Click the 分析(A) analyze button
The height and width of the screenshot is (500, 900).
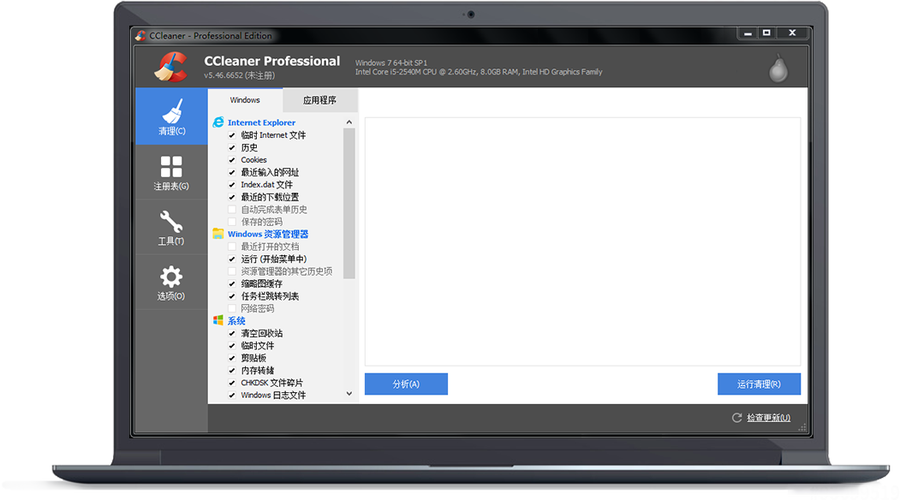pyautogui.click(x=406, y=384)
